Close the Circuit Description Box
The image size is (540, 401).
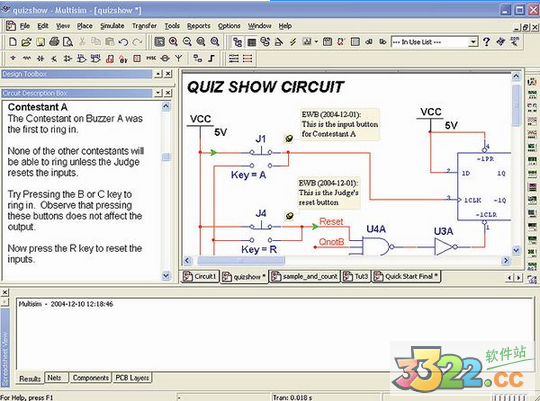[x=168, y=93]
